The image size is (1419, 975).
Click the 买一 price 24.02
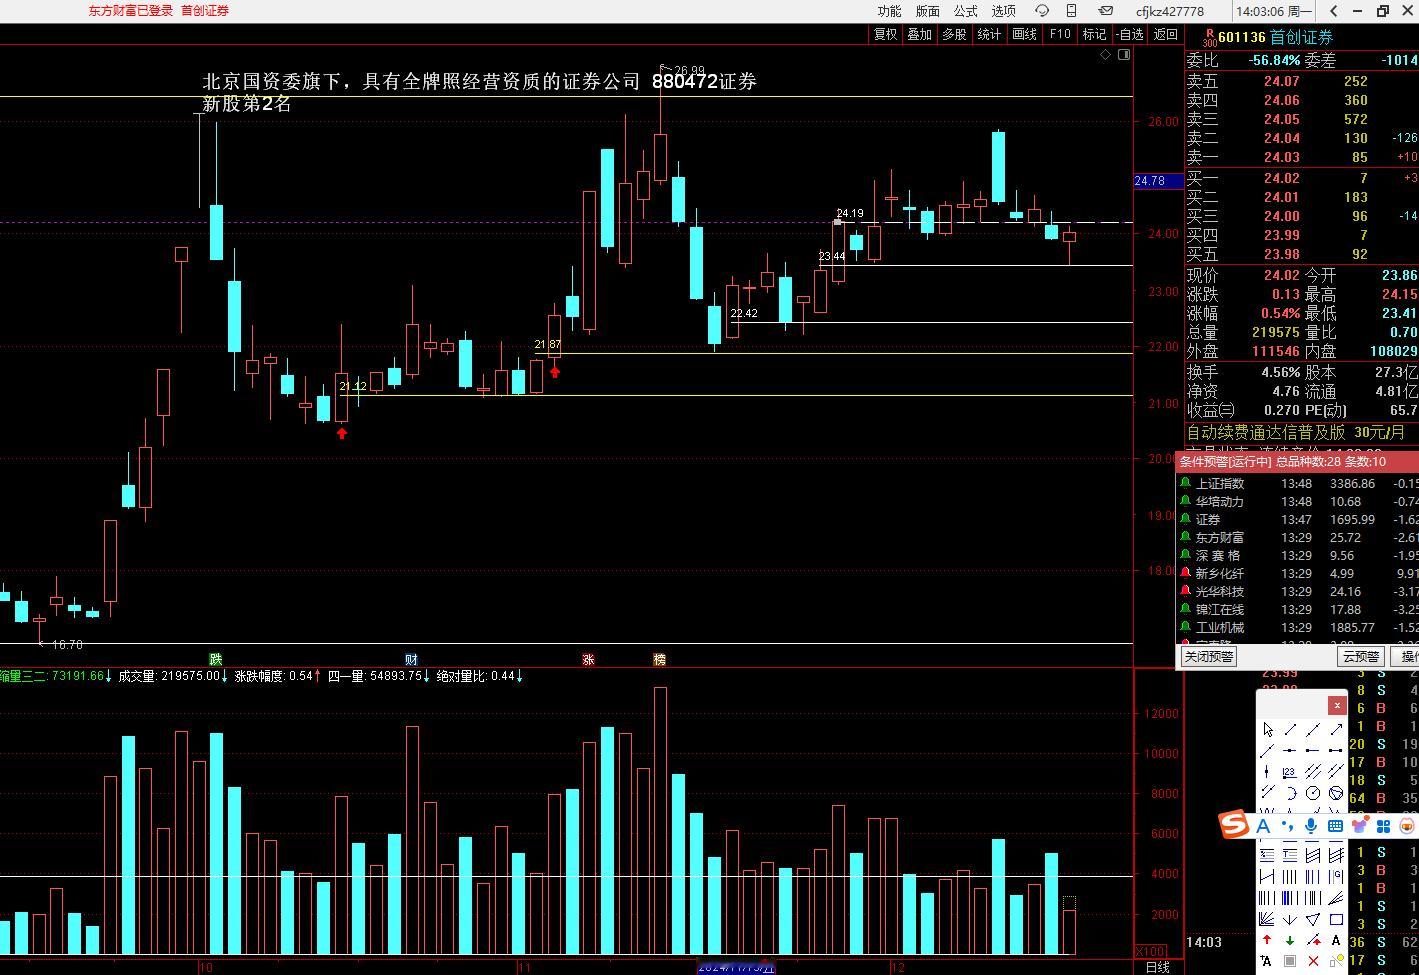point(1281,178)
